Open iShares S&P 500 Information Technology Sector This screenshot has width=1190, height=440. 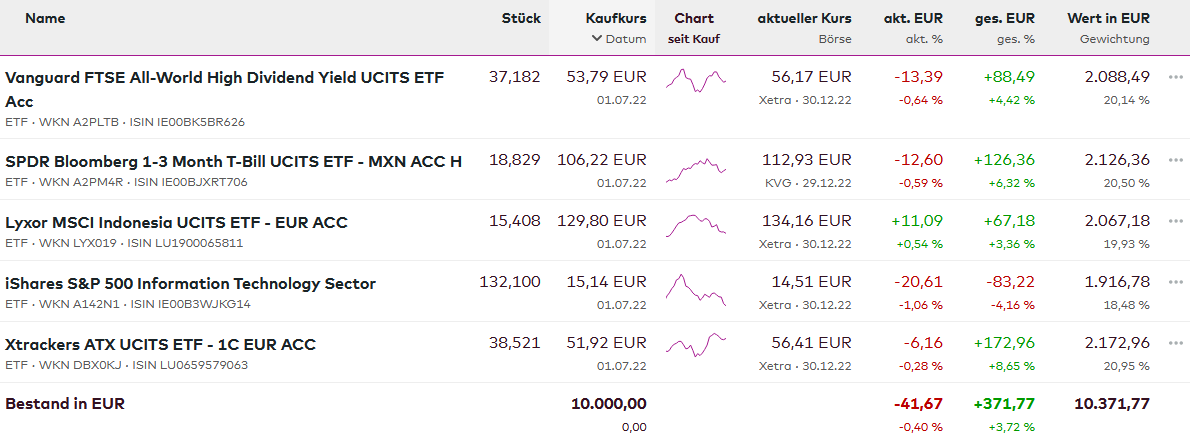[190, 283]
